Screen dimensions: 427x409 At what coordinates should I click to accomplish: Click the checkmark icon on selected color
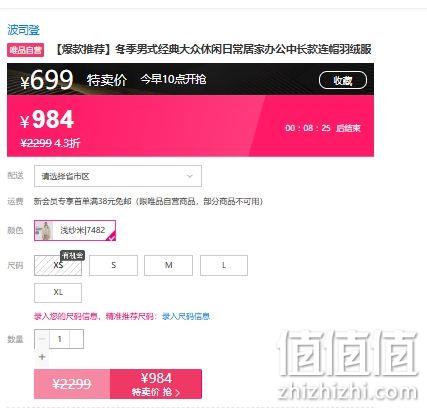coord(111,237)
